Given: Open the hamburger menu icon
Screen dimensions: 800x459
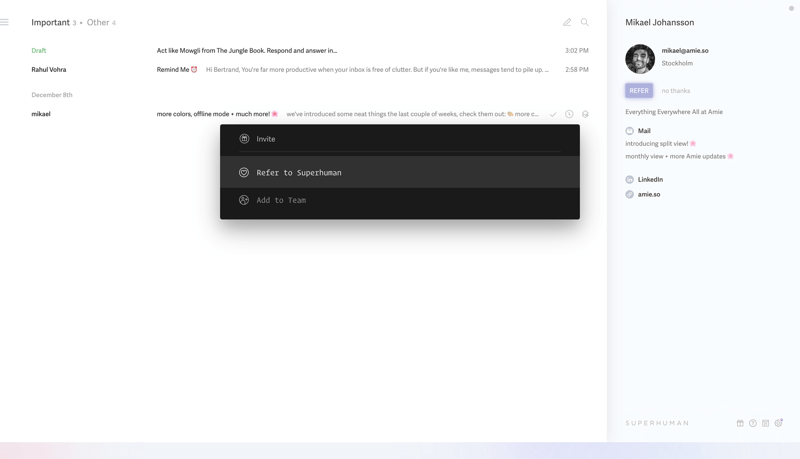Looking at the screenshot, I should coord(4,22).
